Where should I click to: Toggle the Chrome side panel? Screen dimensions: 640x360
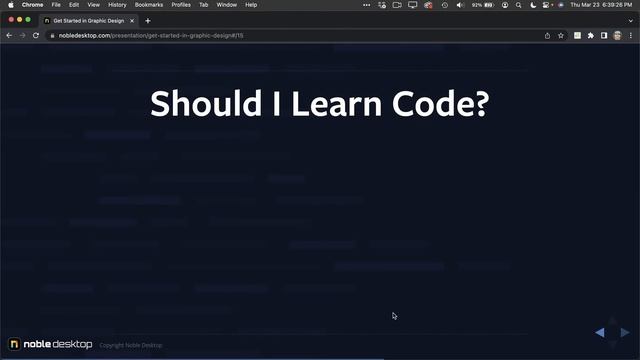(604, 36)
